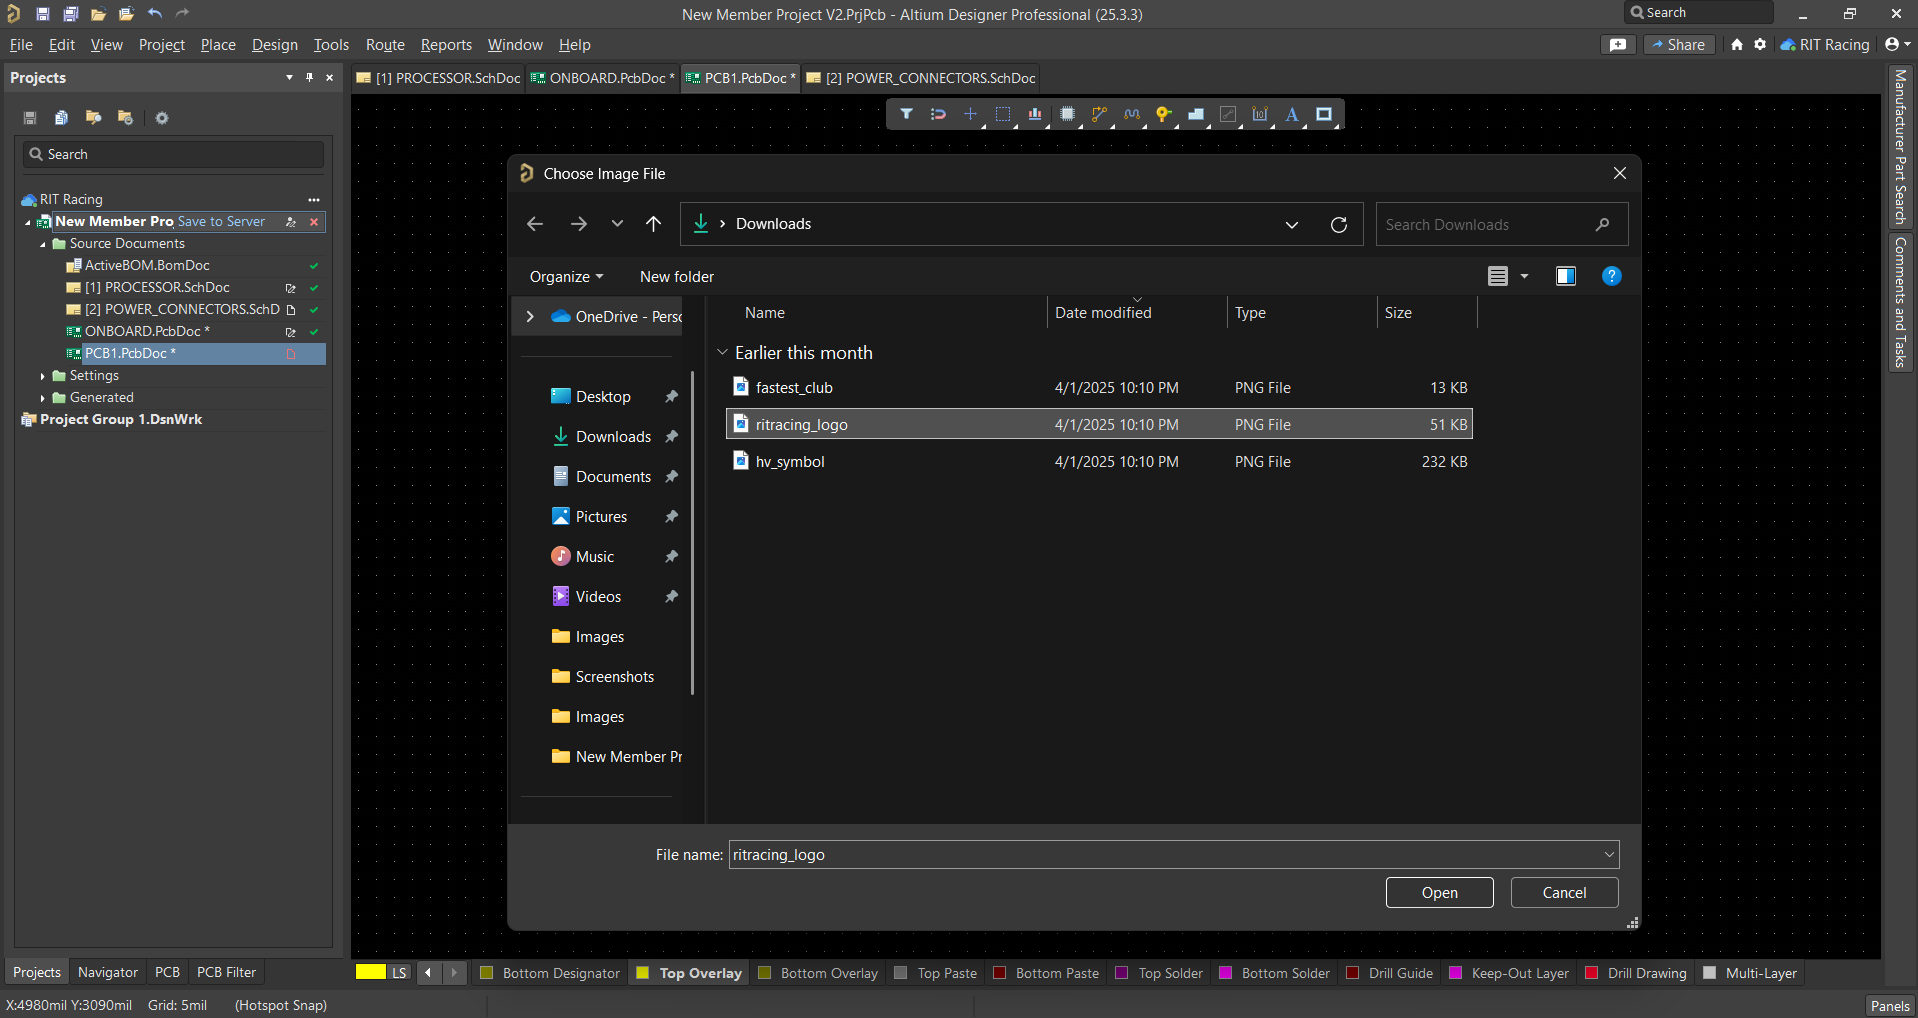Collapse the Source Documents folder

pos(43,244)
